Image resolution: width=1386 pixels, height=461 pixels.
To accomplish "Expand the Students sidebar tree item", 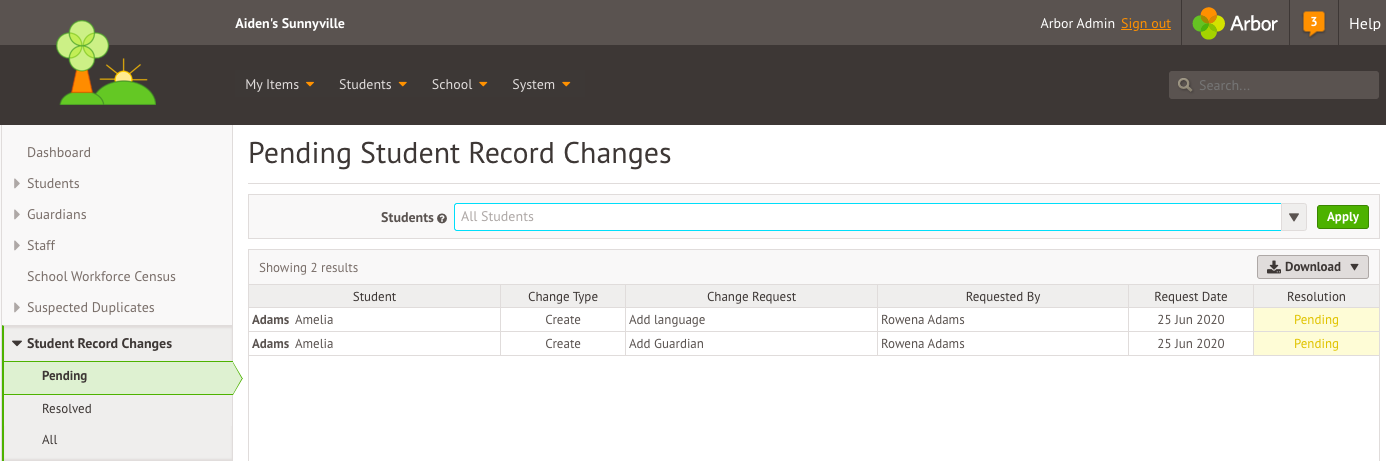I will (x=17, y=184).
